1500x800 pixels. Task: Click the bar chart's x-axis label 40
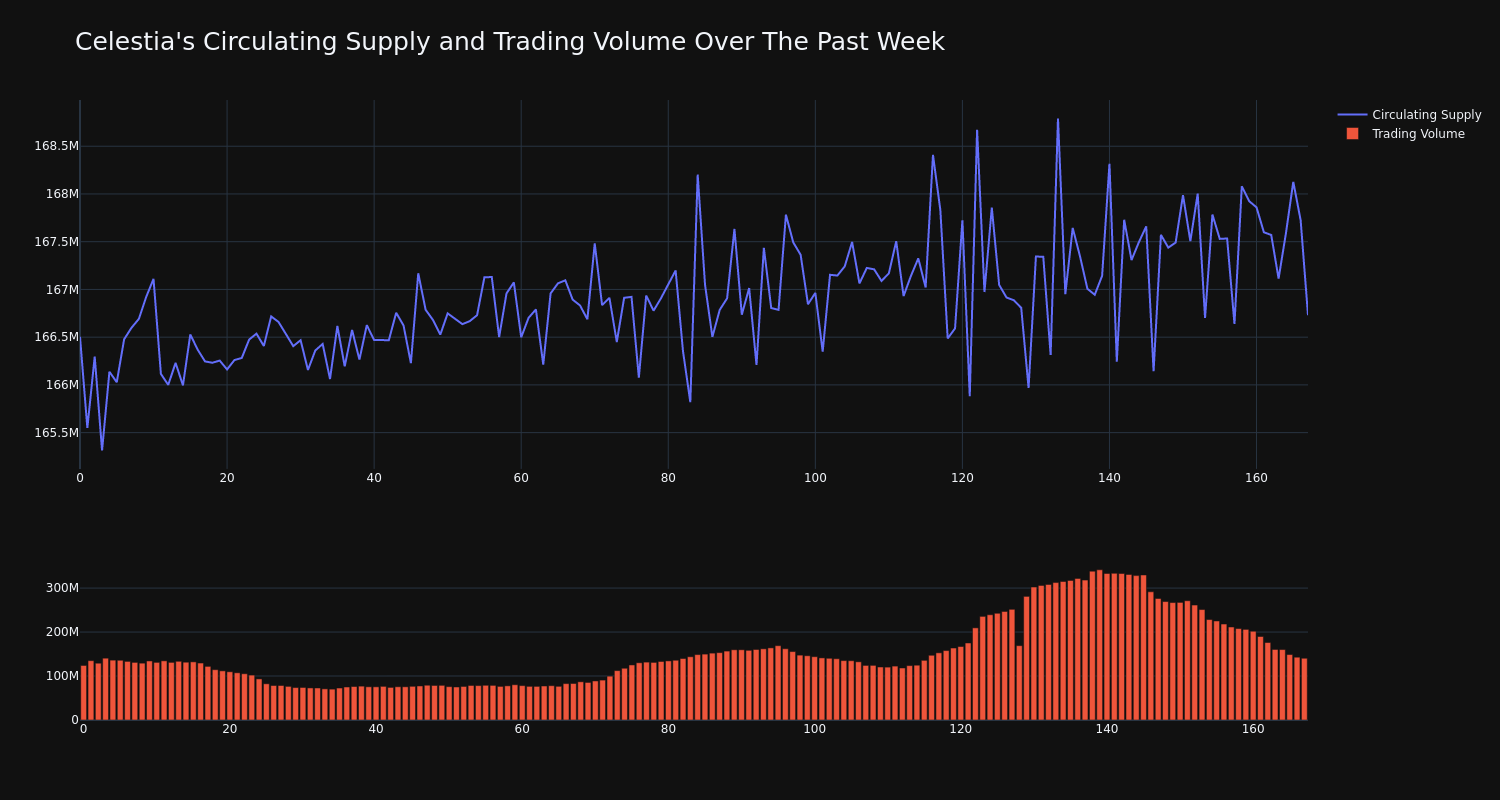[x=376, y=729]
